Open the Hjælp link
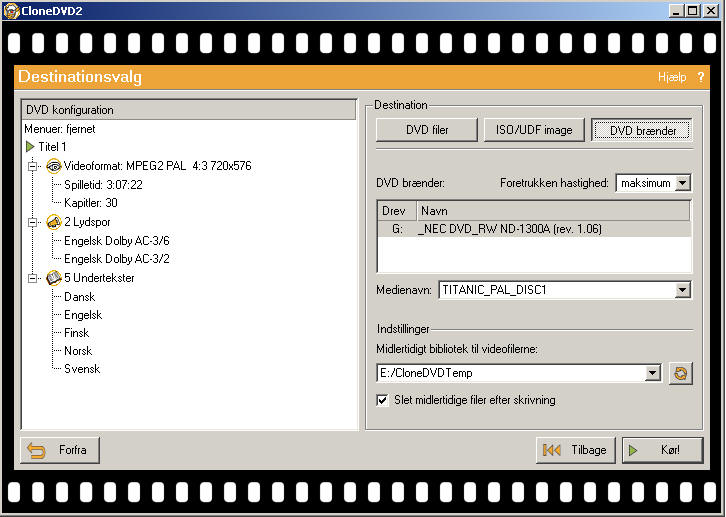This screenshot has height=517, width=726. (x=672, y=77)
